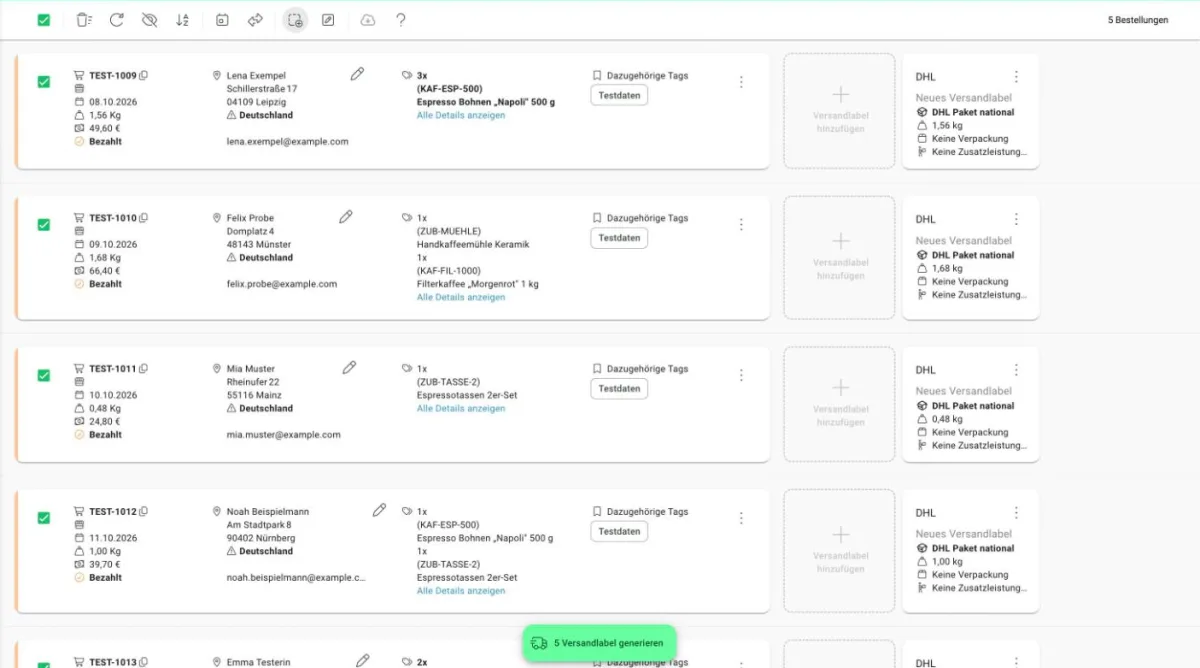1200x668 pixels.
Task: Uncheck the select-all checkbox in toolbar
Action: (44, 20)
